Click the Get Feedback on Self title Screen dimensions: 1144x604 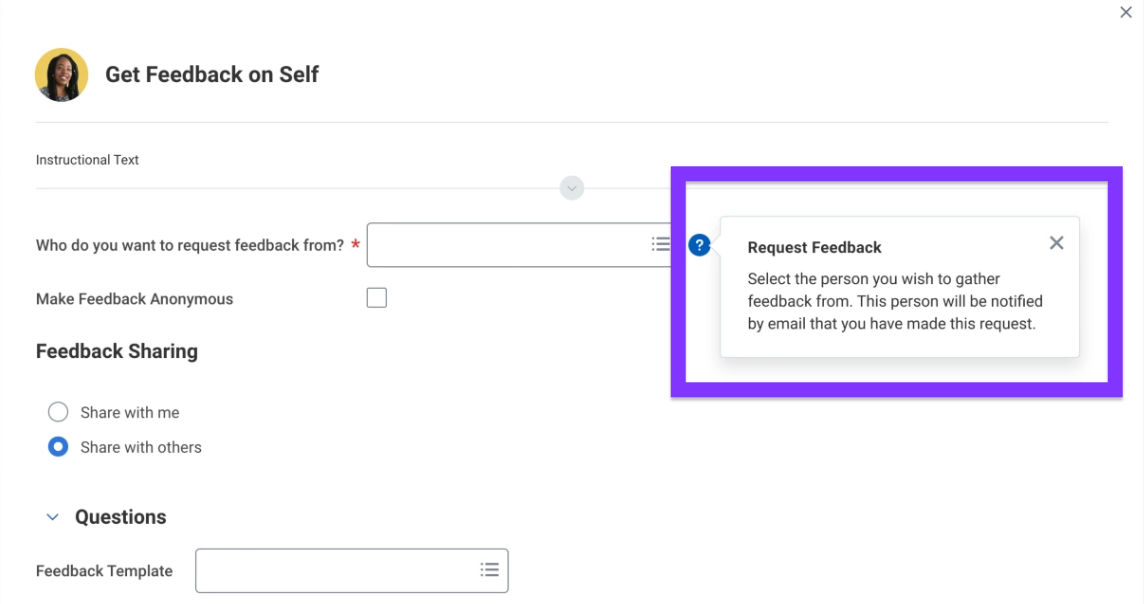pos(212,75)
